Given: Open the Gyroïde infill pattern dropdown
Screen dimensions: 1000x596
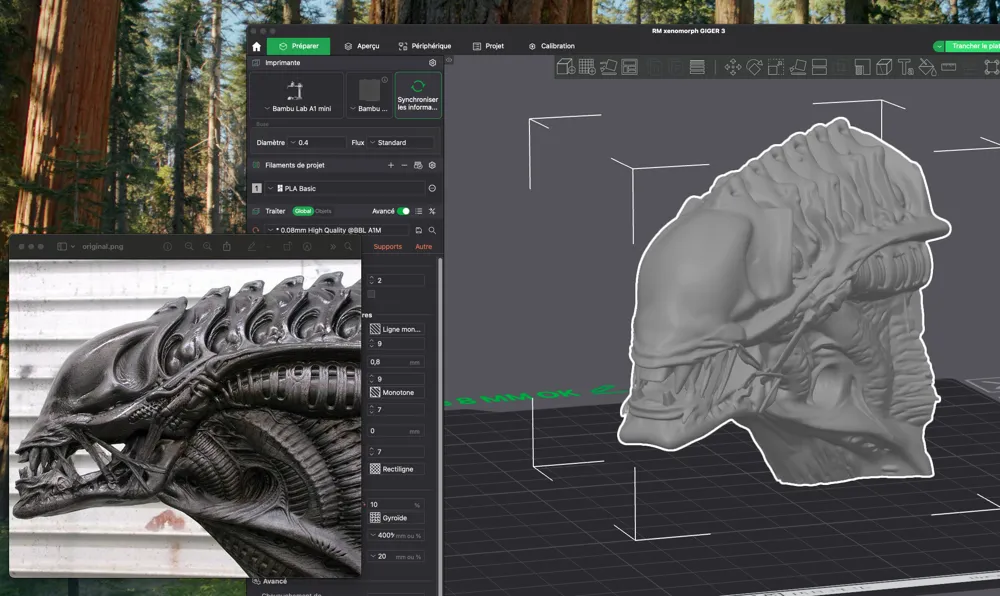Looking at the screenshot, I should [x=396, y=518].
